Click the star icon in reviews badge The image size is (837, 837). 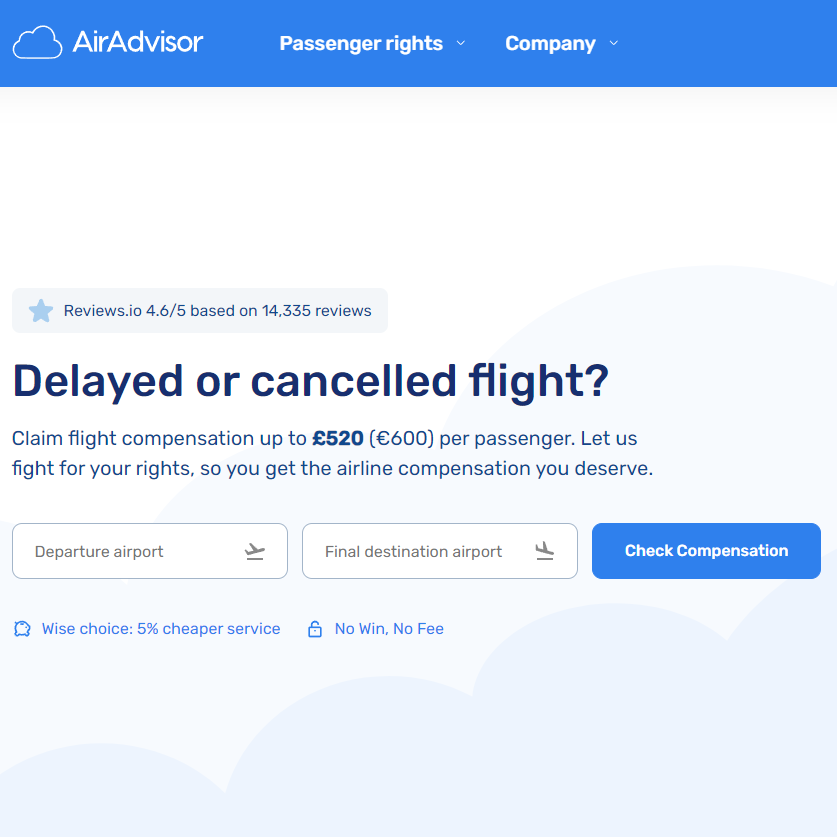pos(41,311)
